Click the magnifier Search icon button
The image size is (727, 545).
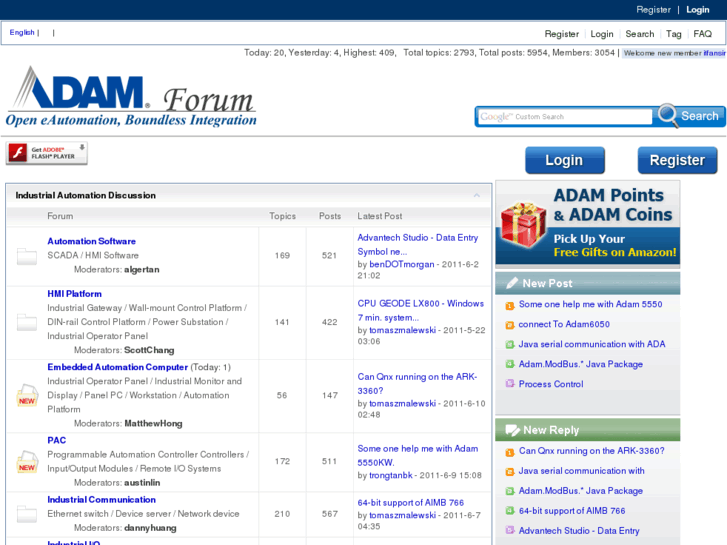coord(689,115)
